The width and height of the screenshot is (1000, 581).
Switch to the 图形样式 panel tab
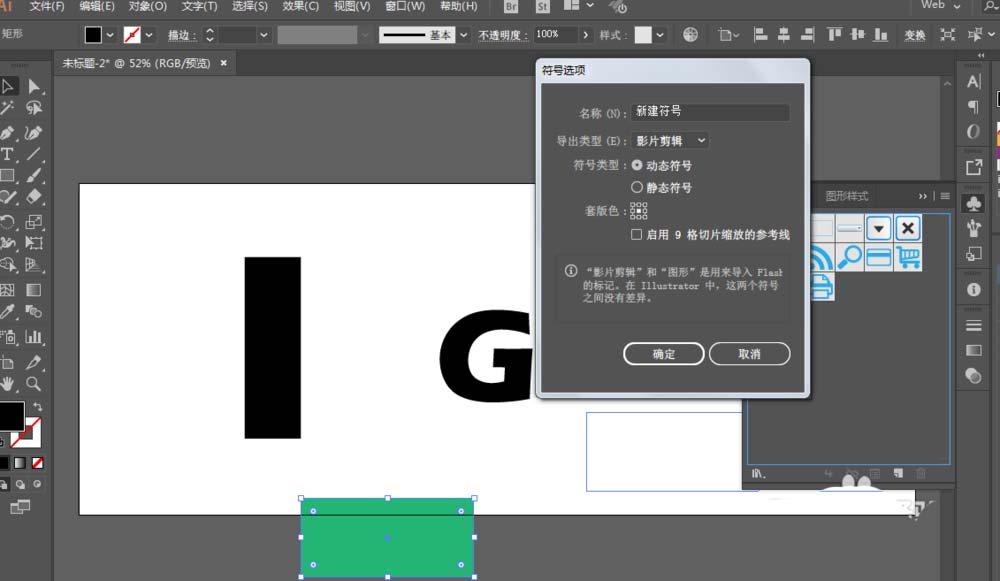pos(847,196)
